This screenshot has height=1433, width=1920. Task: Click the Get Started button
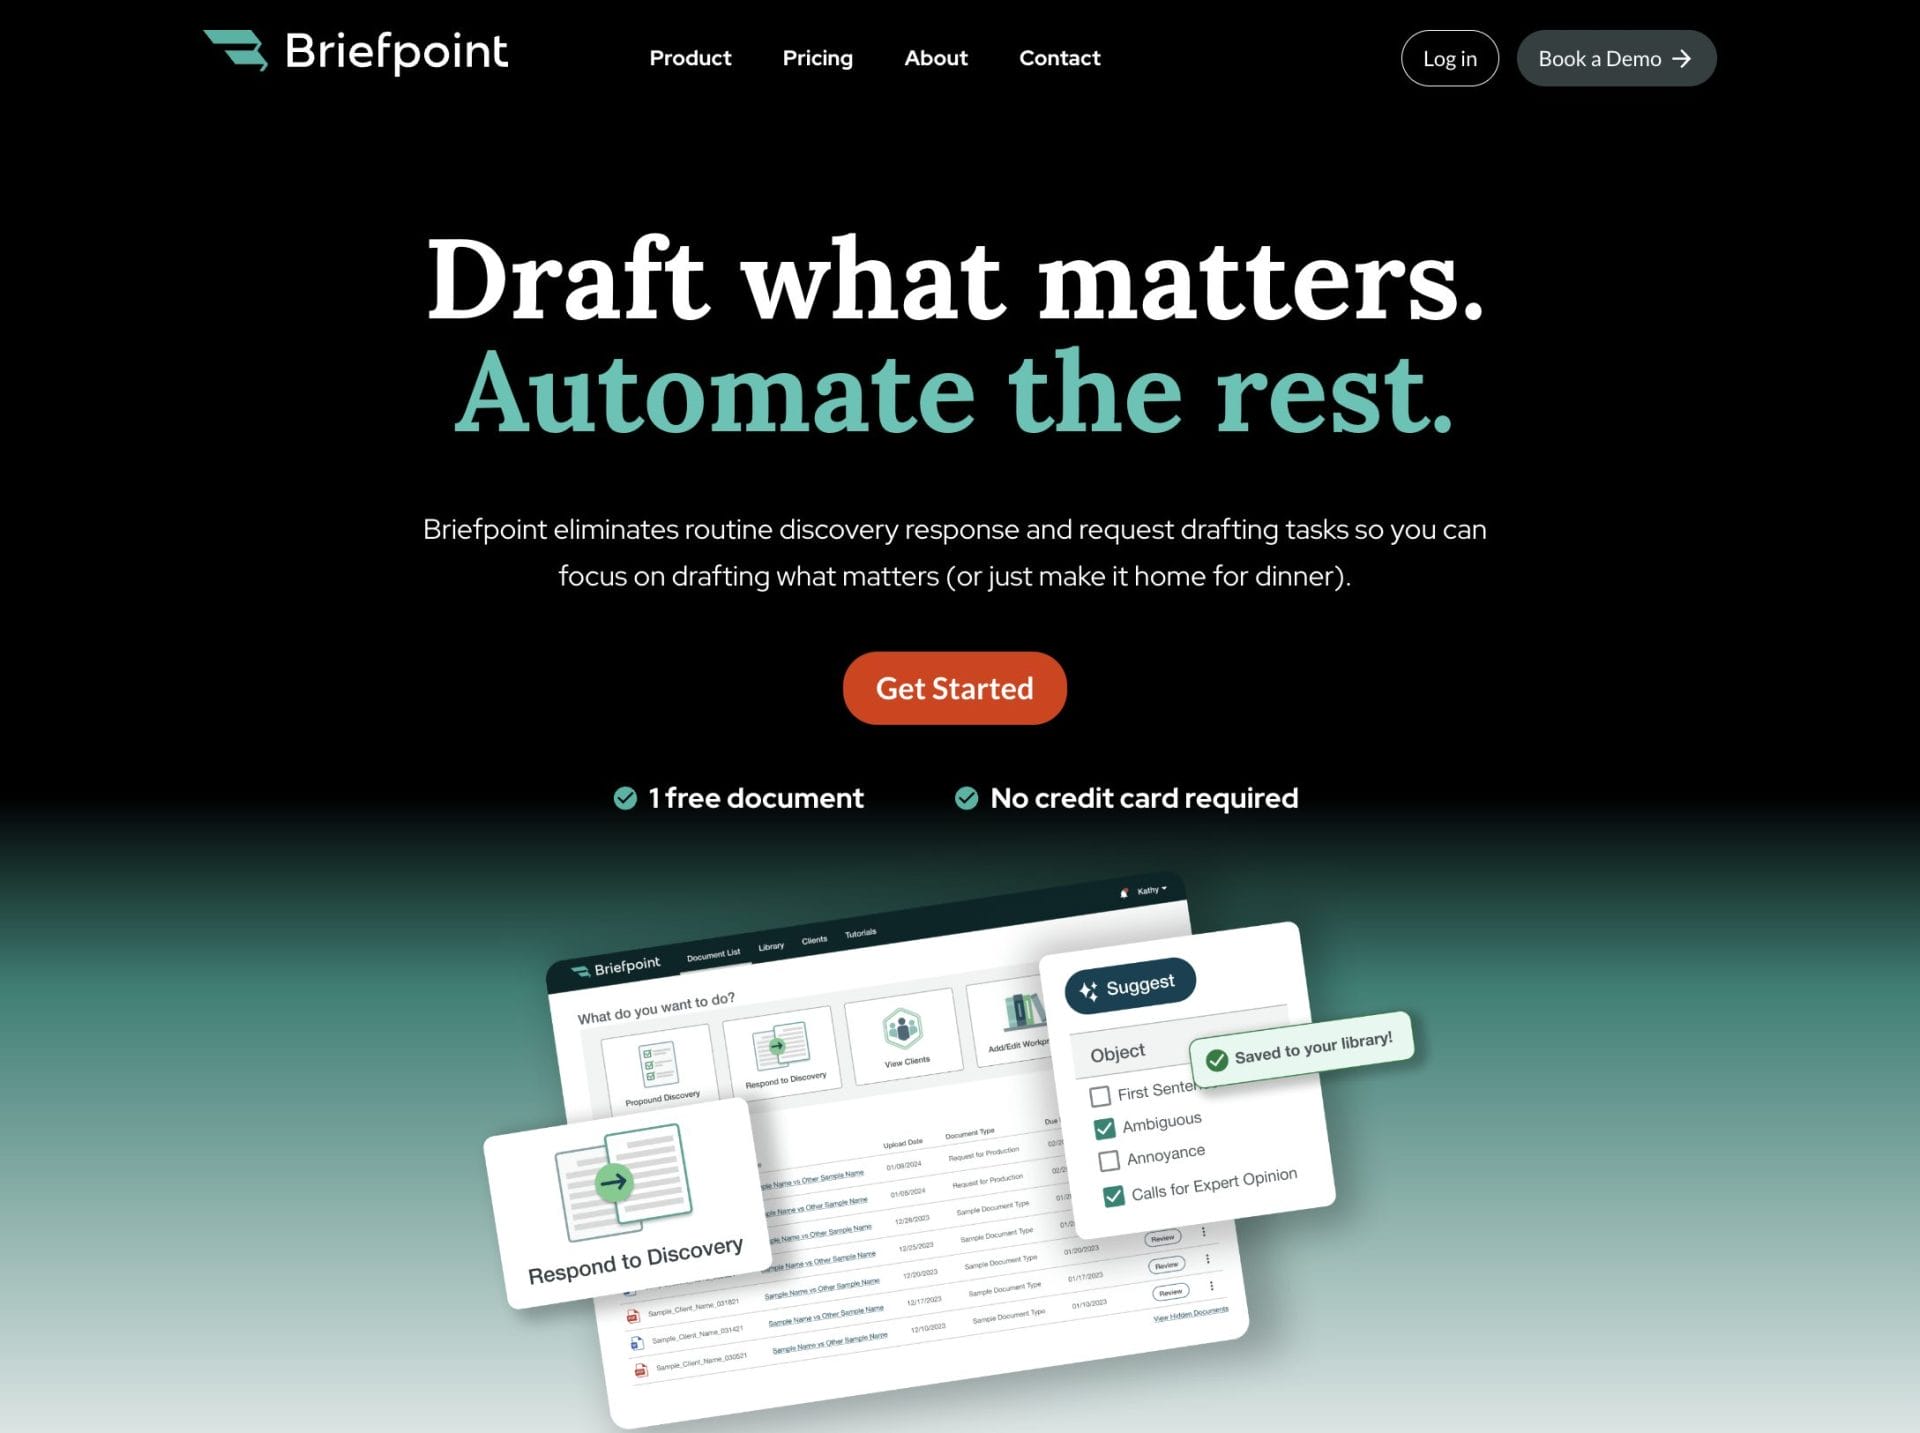954,688
